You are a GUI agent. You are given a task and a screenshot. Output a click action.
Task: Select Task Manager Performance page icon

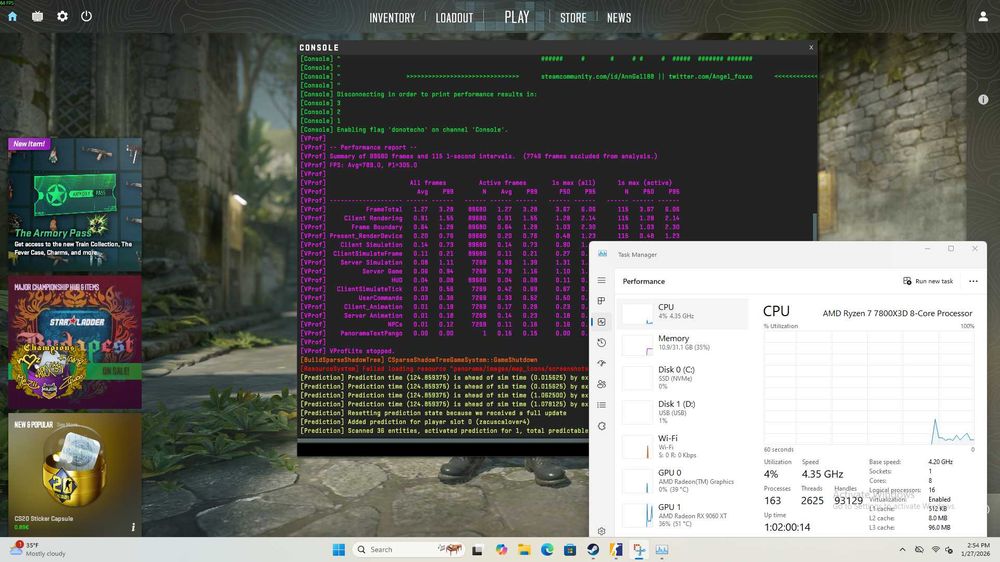pyautogui.click(x=601, y=322)
